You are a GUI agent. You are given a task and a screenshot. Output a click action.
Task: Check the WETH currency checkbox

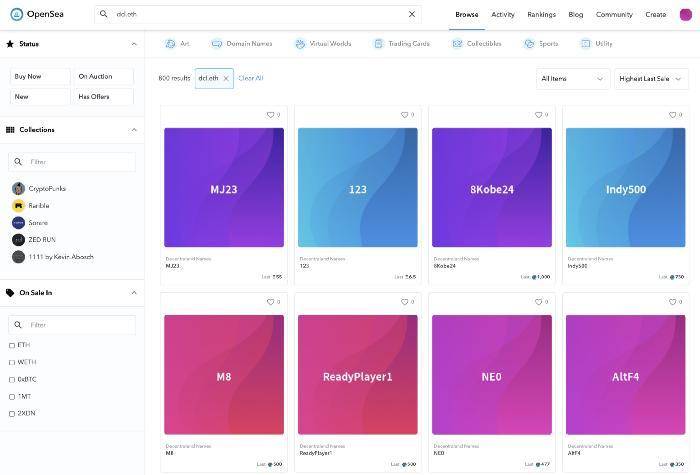[x=12, y=362]
